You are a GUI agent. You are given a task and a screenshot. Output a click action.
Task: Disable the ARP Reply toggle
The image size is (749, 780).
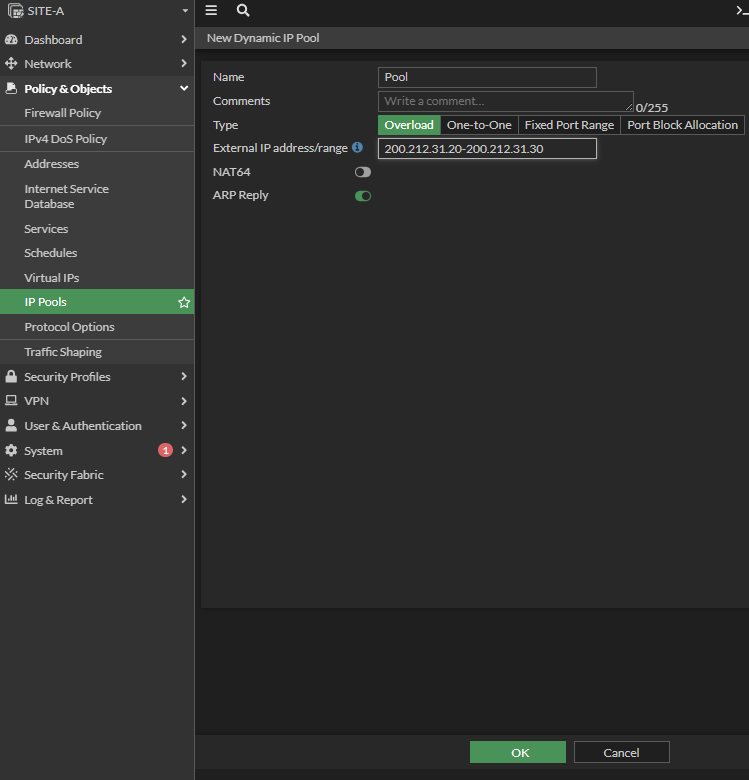click(x=362, y=196)
